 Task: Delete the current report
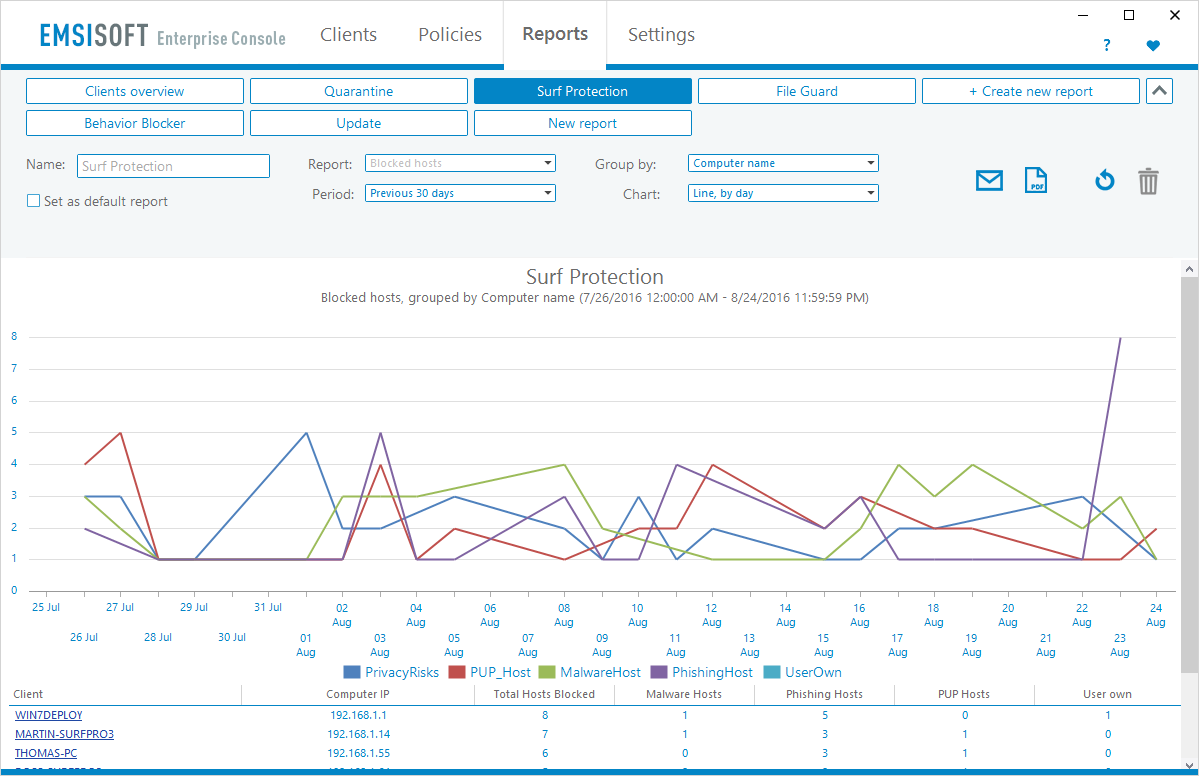click(x=1148, y=180)
